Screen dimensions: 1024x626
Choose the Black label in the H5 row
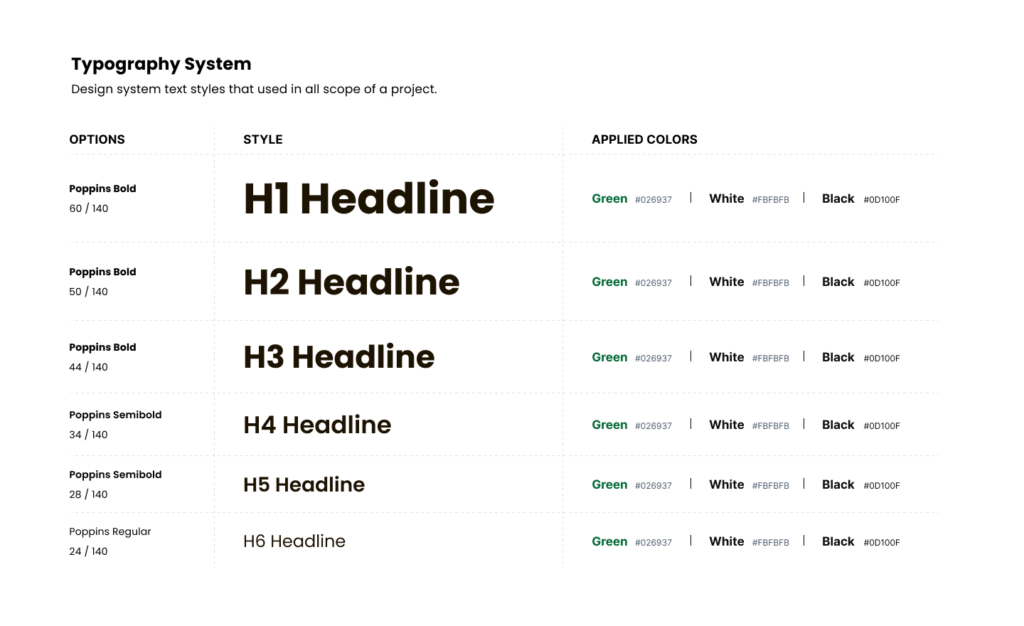838,484
